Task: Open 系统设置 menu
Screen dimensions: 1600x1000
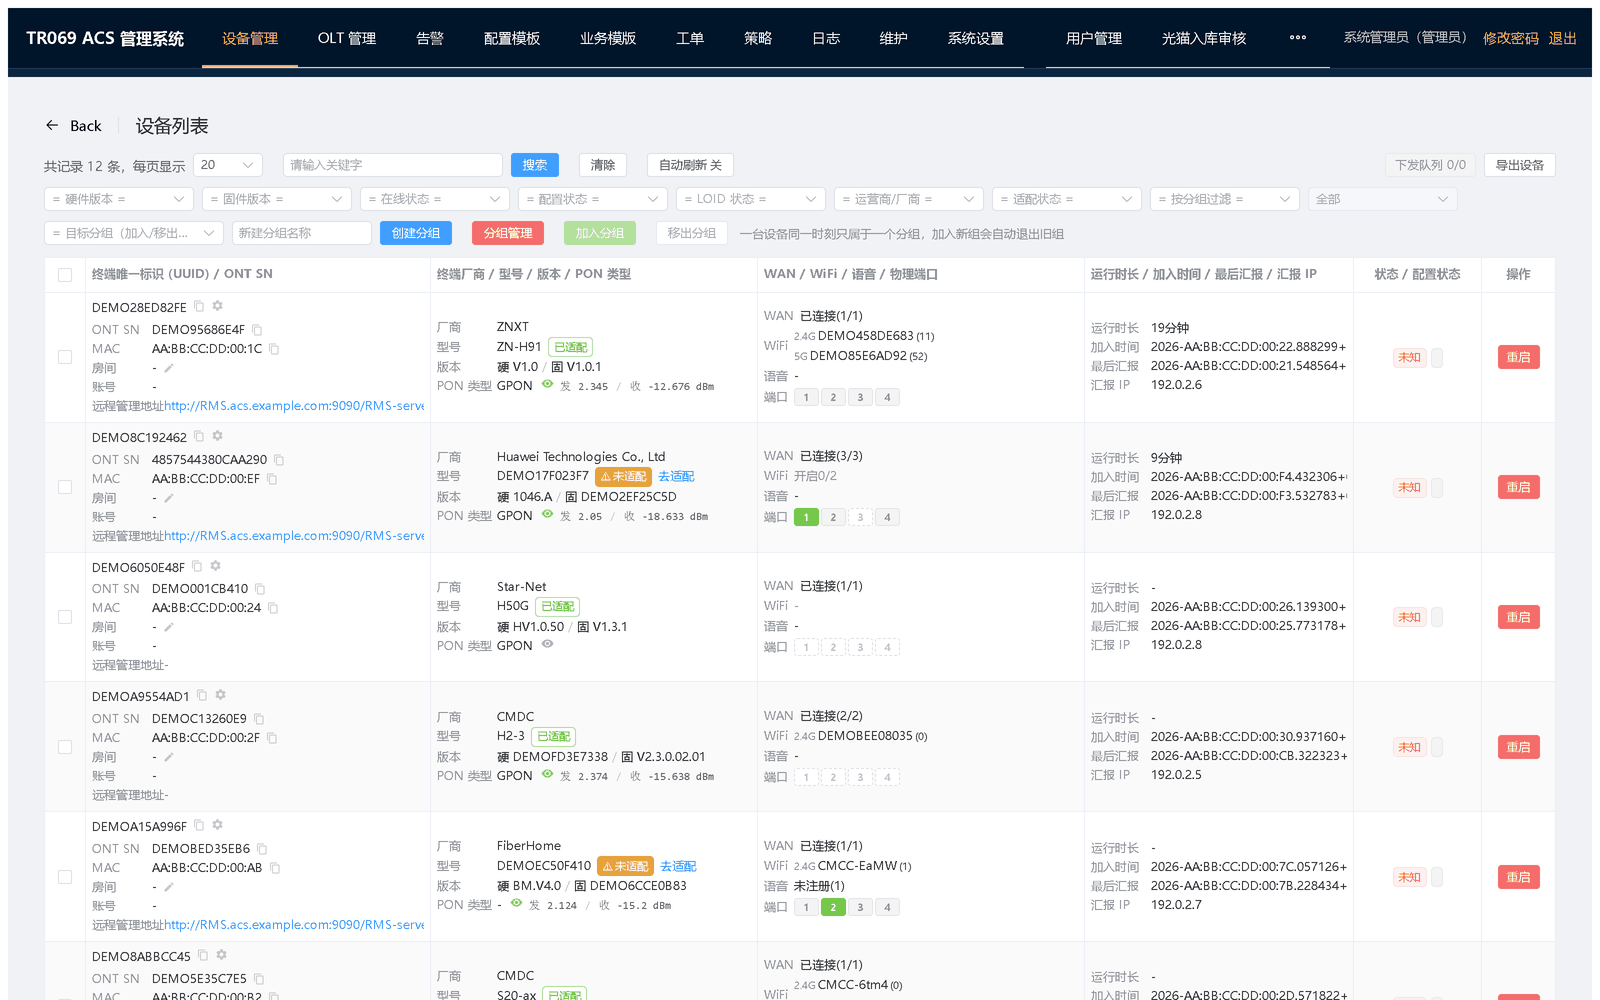Action: (x=976, y=38)
